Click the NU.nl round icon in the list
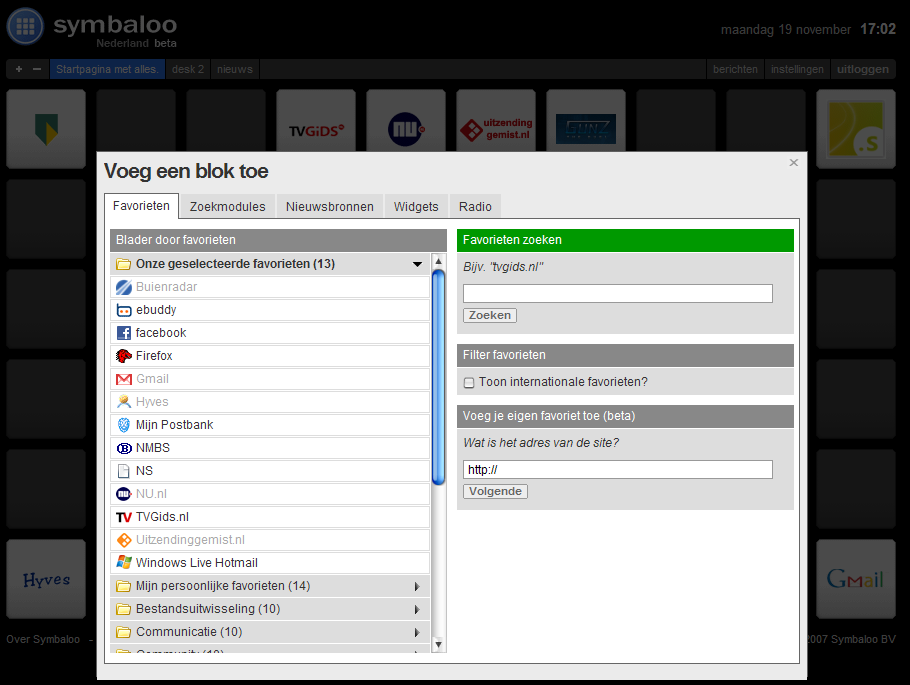 coord(124,494)
